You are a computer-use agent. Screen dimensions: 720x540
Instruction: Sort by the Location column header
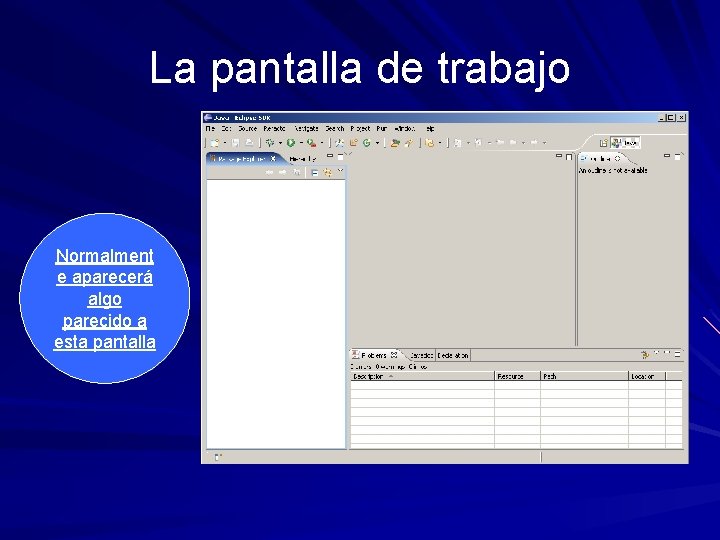point(647,376)
